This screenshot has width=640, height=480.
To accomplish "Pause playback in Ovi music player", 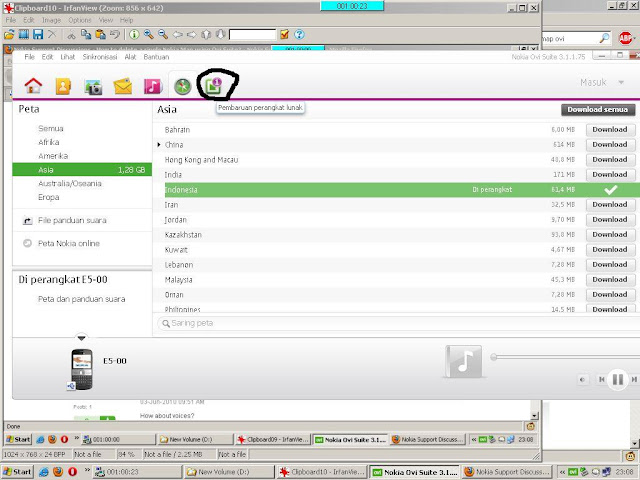I will pyautogui.click(x=618, y=380).
